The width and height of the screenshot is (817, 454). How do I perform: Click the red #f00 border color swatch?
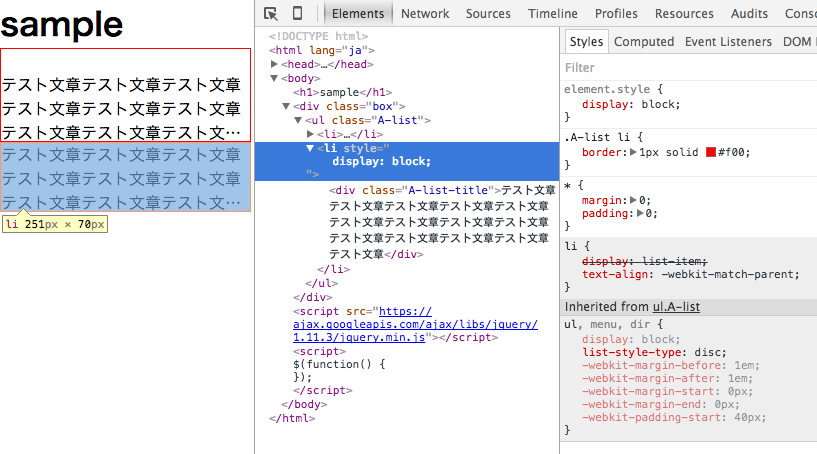click(711, 152)
